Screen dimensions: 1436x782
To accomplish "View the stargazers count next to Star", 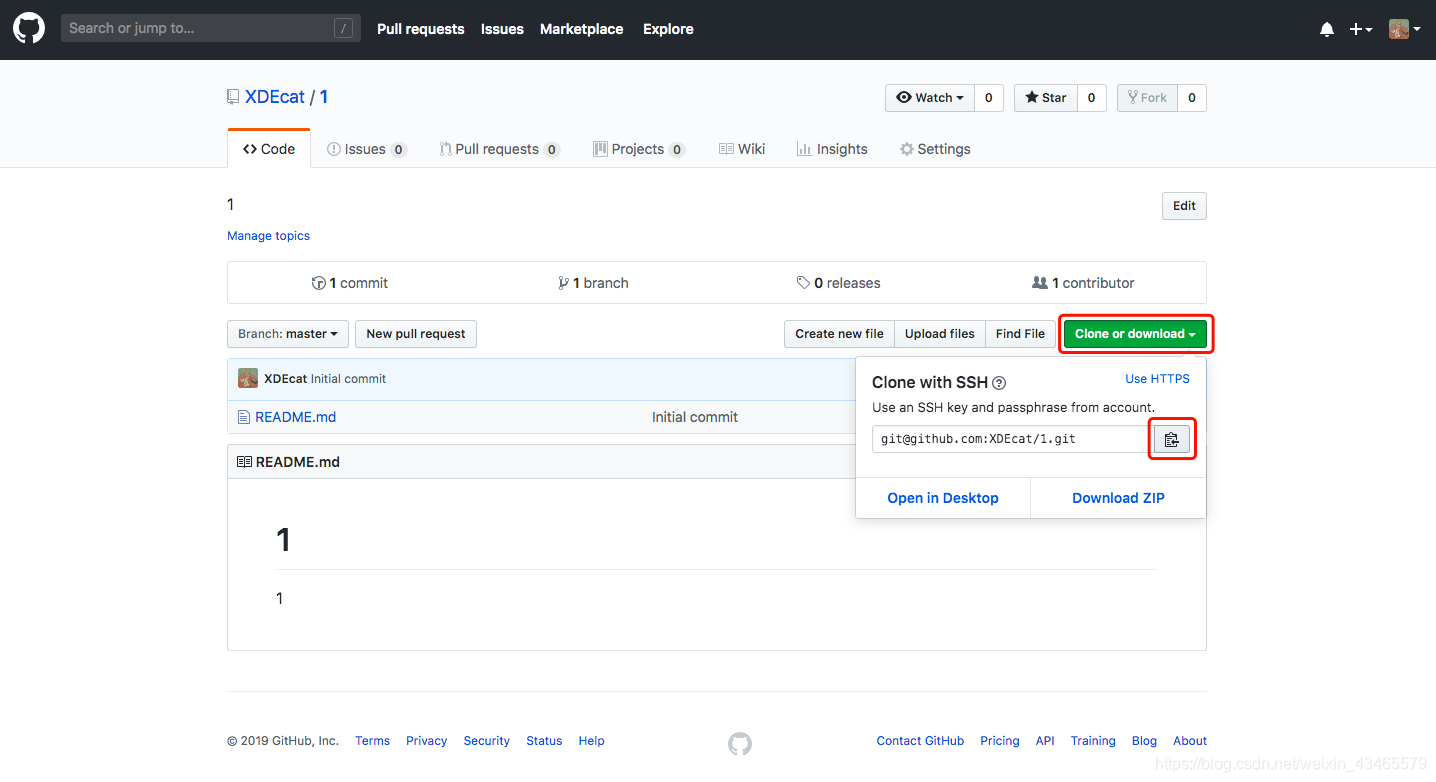I will coord(1091,97).
